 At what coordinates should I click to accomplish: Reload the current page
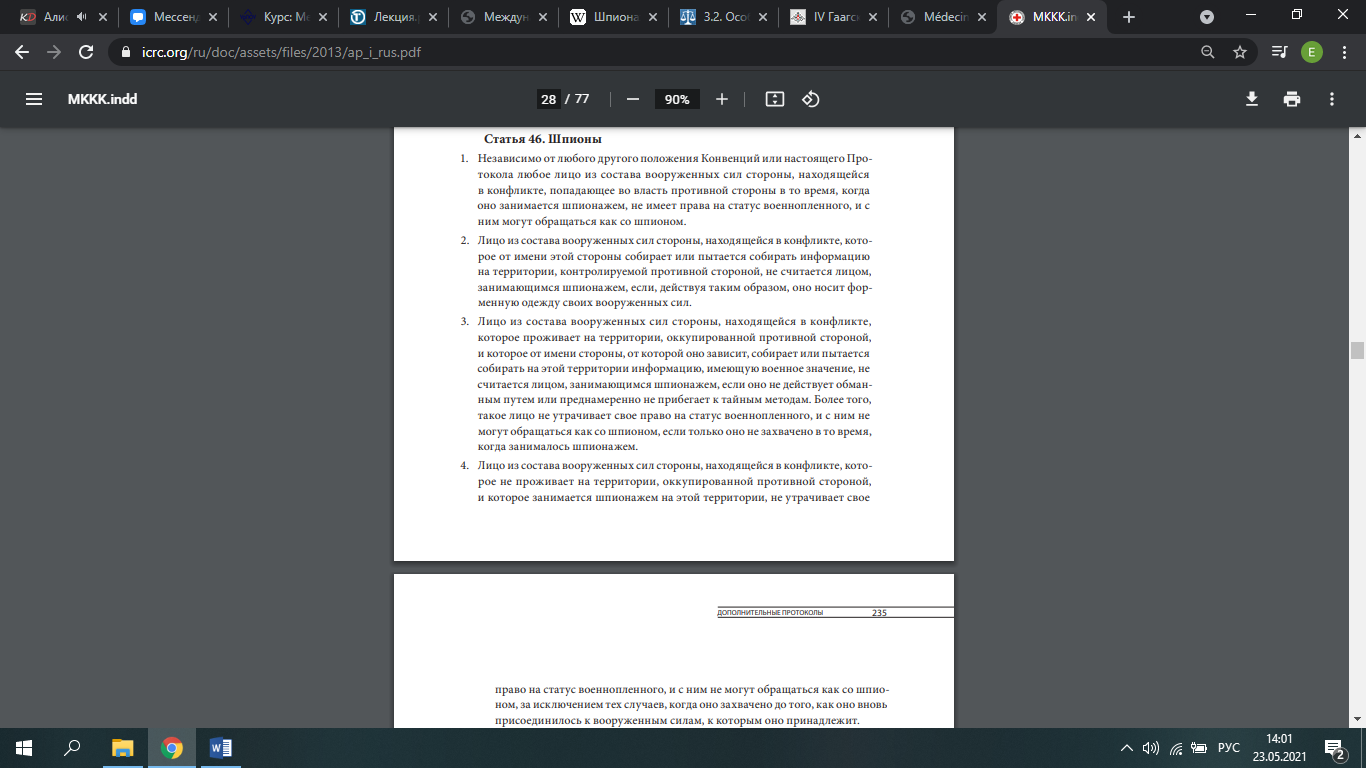coord(86,52)
